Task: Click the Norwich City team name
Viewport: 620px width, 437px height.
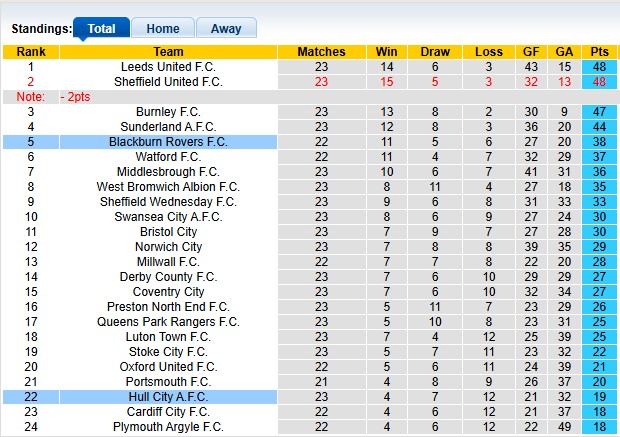Action: [x=168, y=247]
